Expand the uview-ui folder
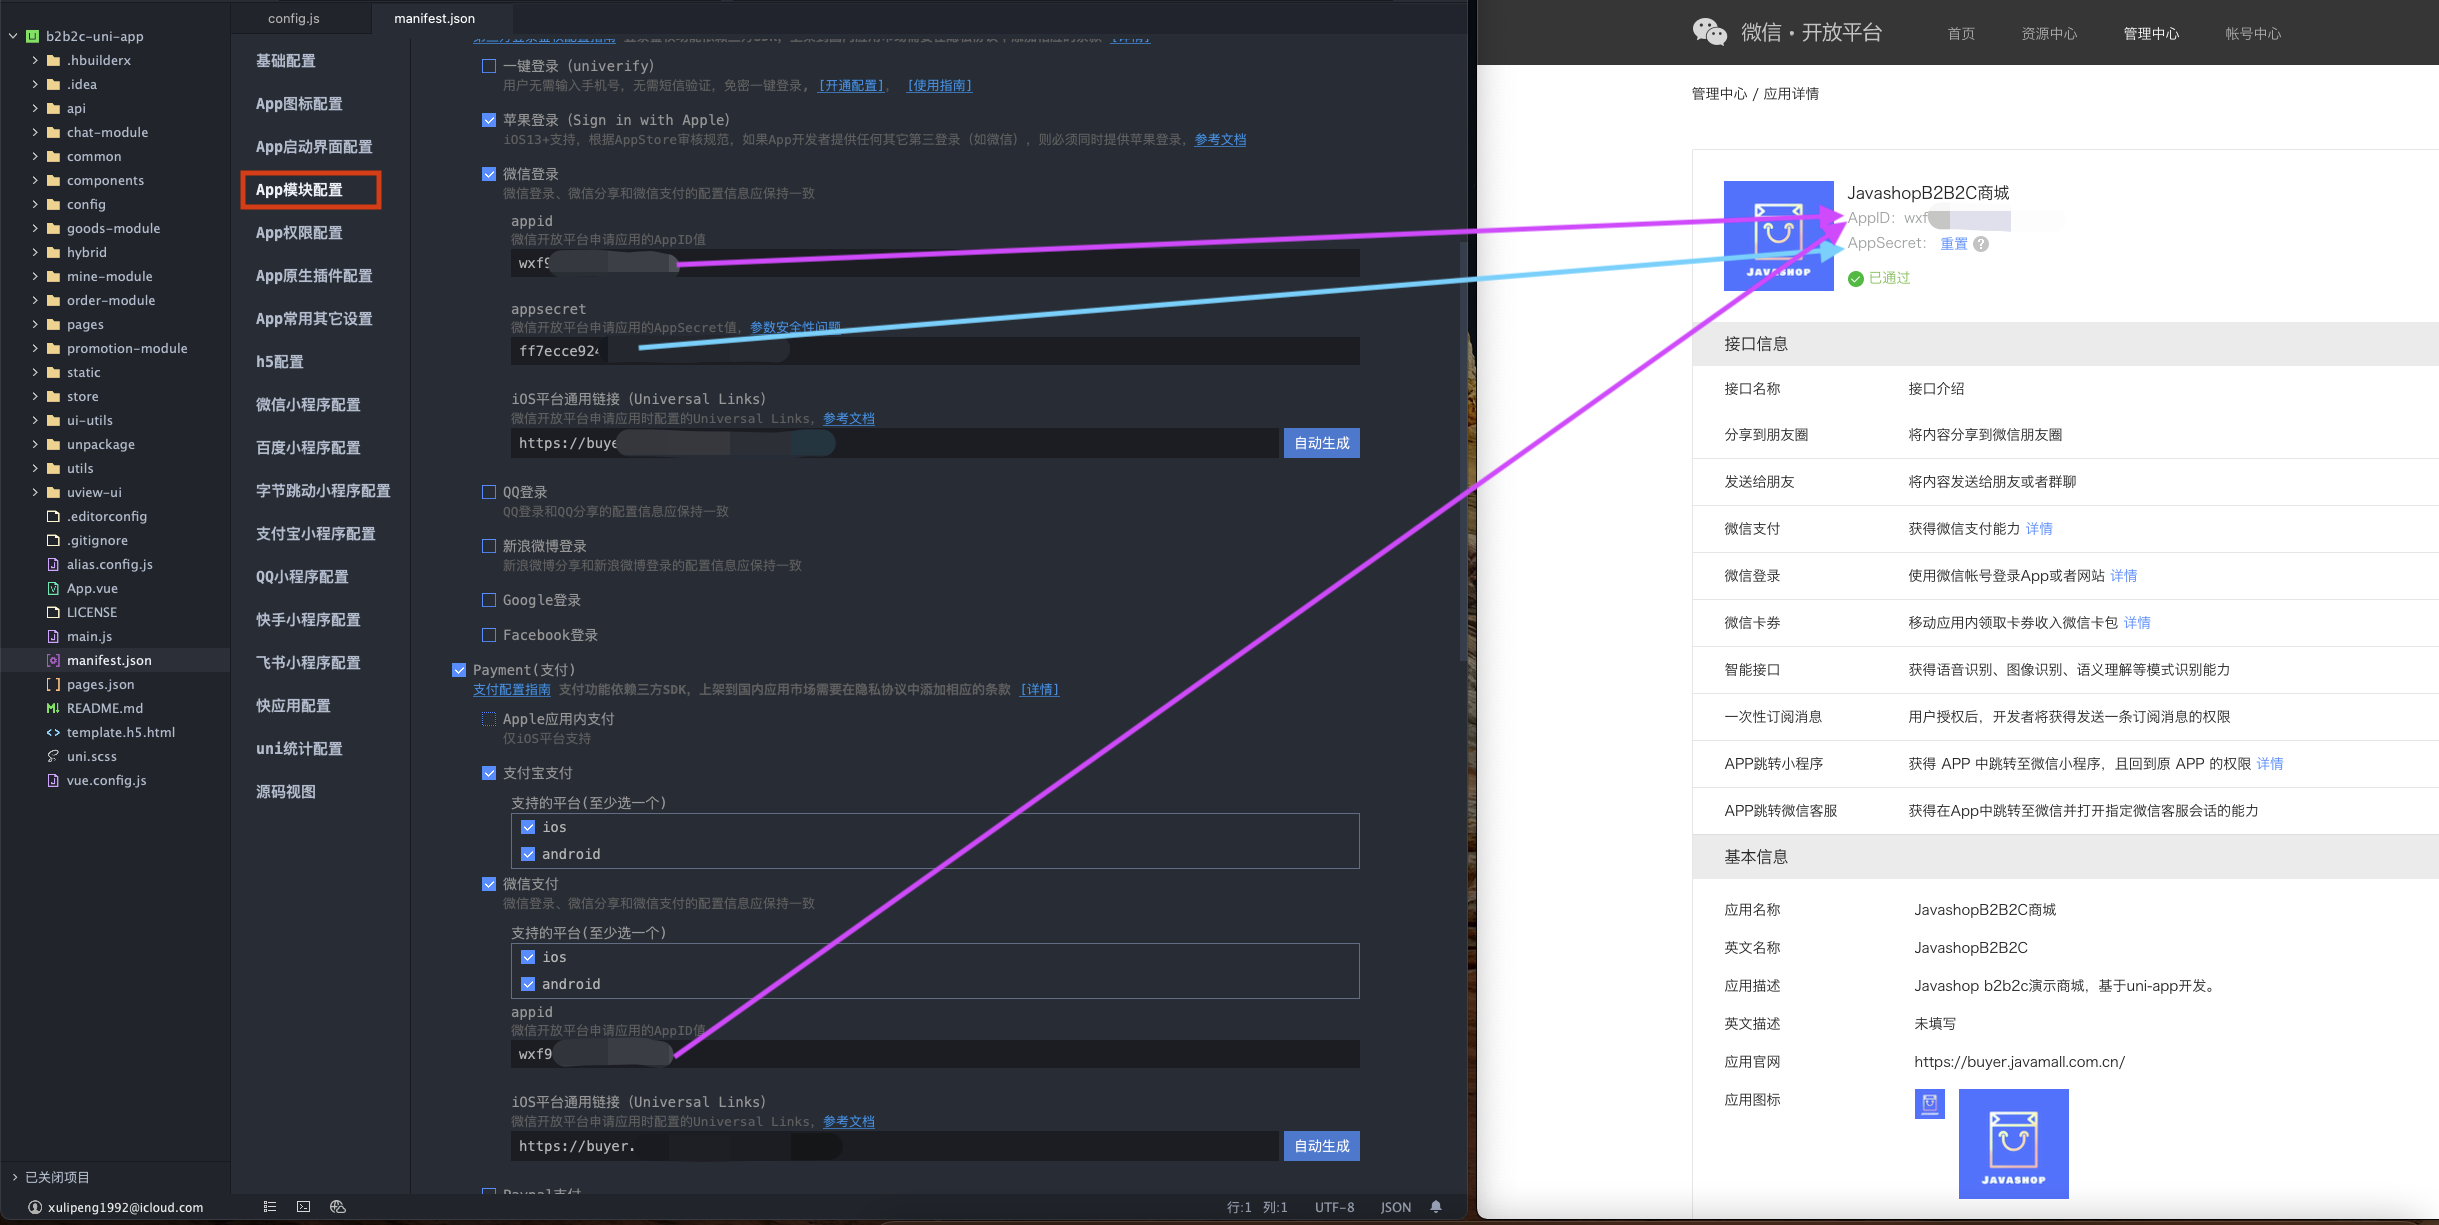Viewport: 2439px width, 1225px height. (x=35, y=492)
